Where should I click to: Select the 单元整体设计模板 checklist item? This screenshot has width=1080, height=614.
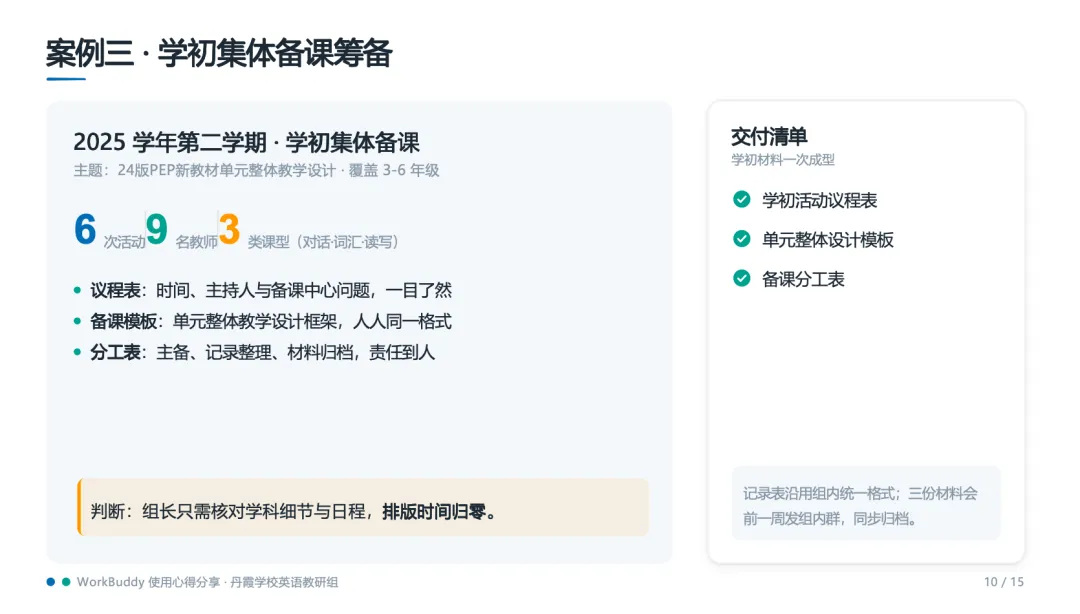[x=813, y=240]
